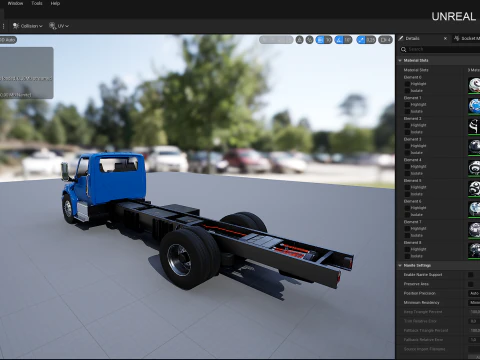This screenshot has width=480, height=360.
Task: Open Element 7 material thumbnail
Action: [x=474, y=230]
